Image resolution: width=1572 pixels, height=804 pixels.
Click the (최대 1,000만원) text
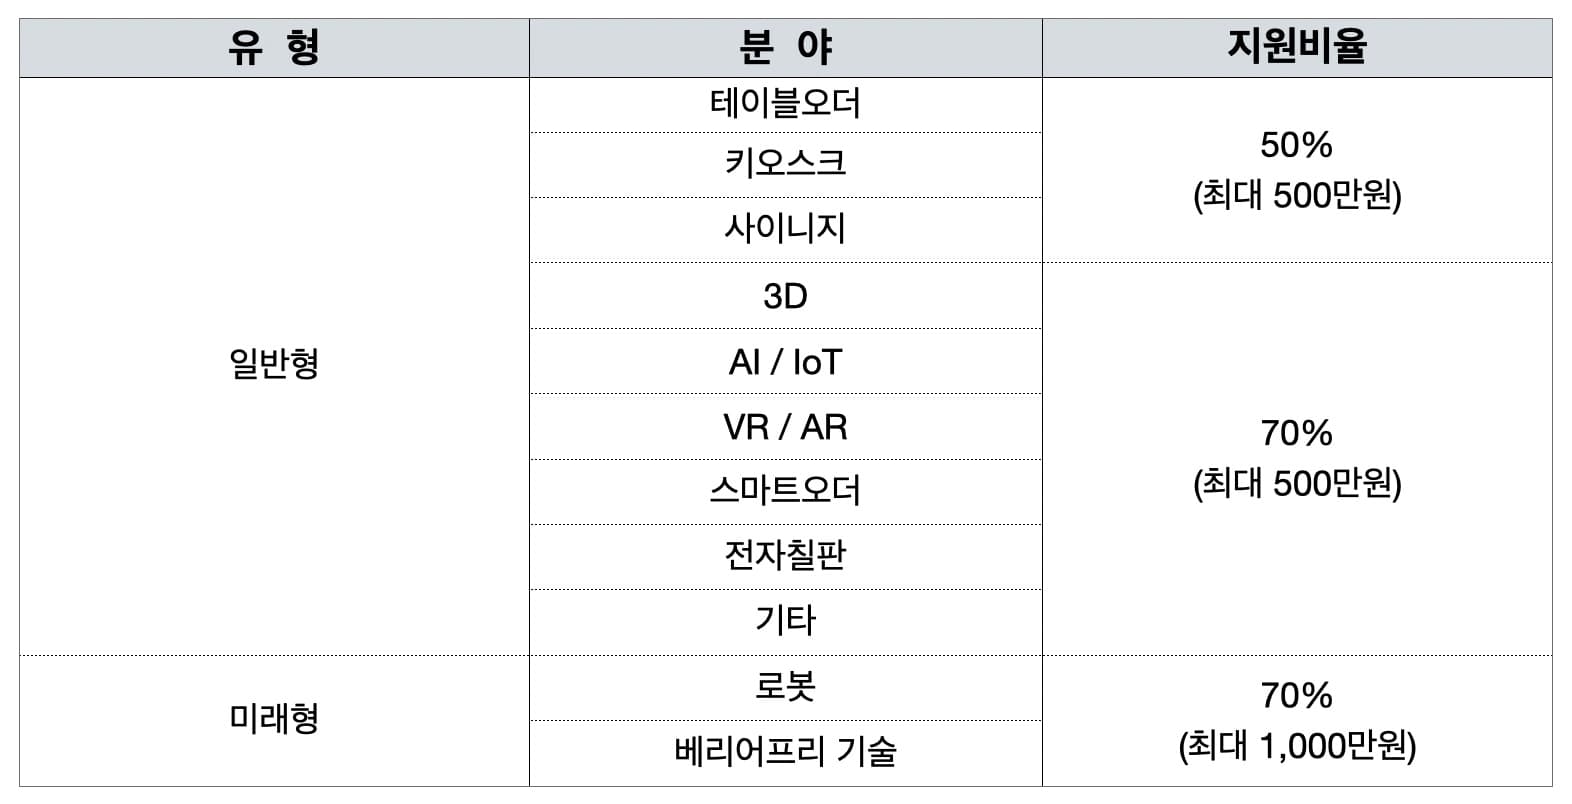click(1296, 746)
